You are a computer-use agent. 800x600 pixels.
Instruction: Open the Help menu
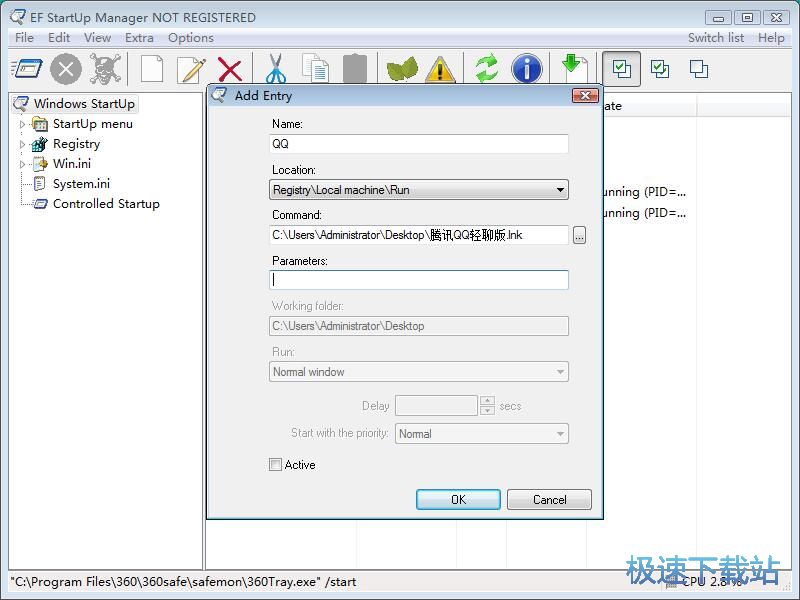coord(771,38)
